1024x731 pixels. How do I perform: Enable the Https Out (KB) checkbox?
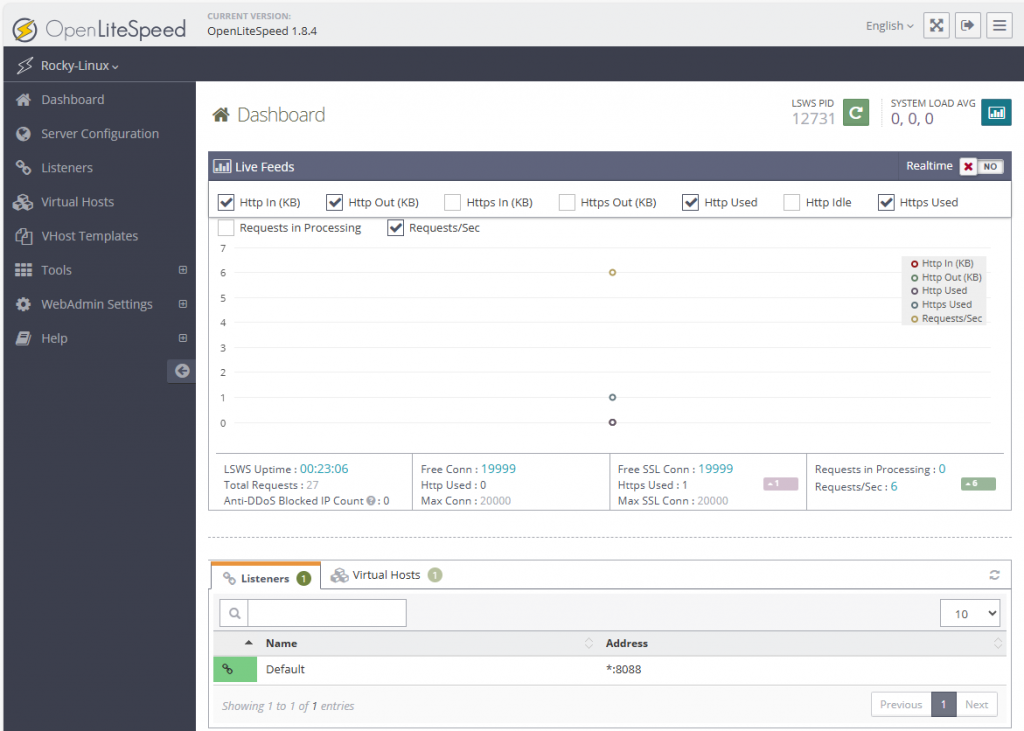pos(567,202)
